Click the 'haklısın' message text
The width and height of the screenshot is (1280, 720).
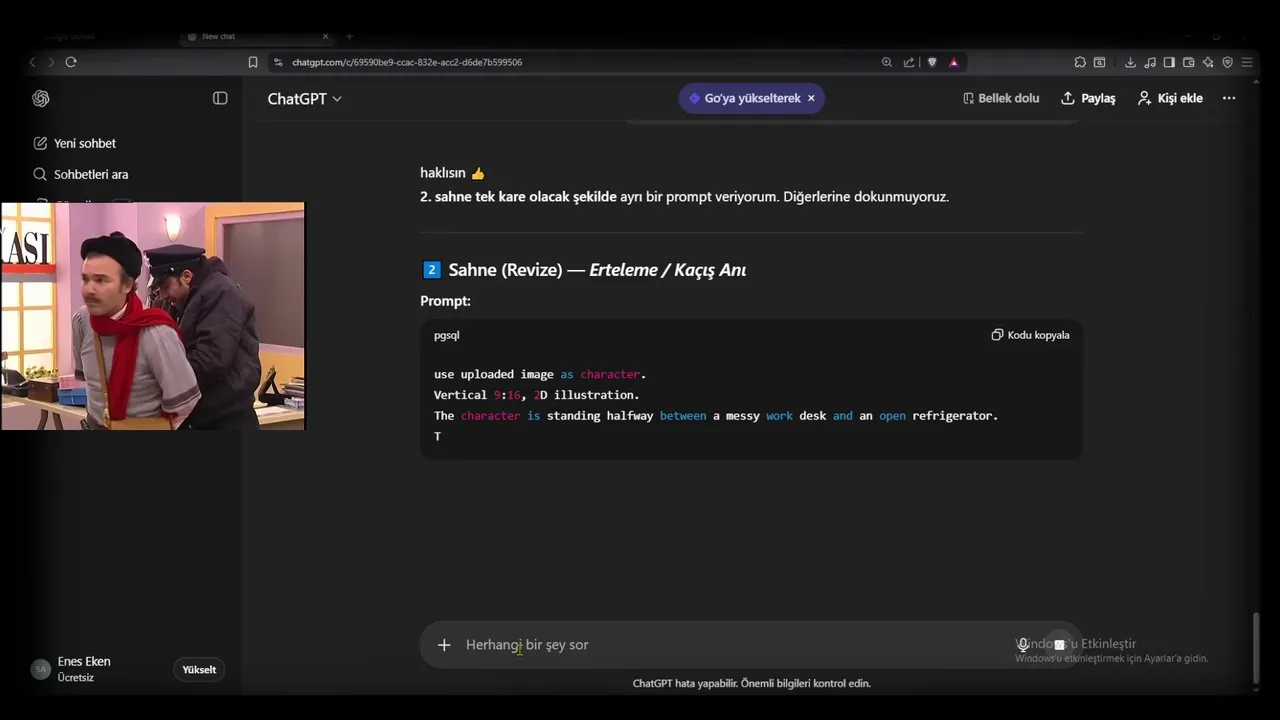[x=443, y=173]
